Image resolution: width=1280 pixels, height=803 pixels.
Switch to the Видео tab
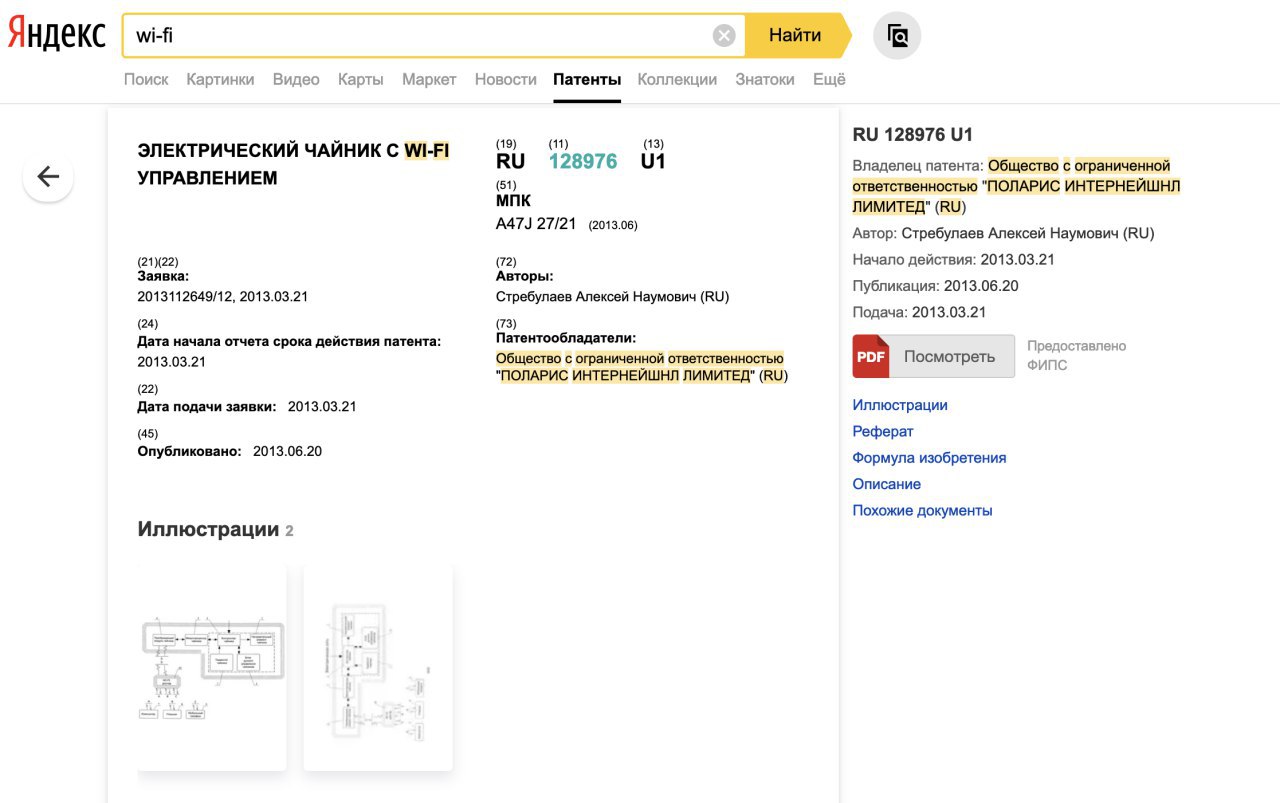(x=296, y=79)
